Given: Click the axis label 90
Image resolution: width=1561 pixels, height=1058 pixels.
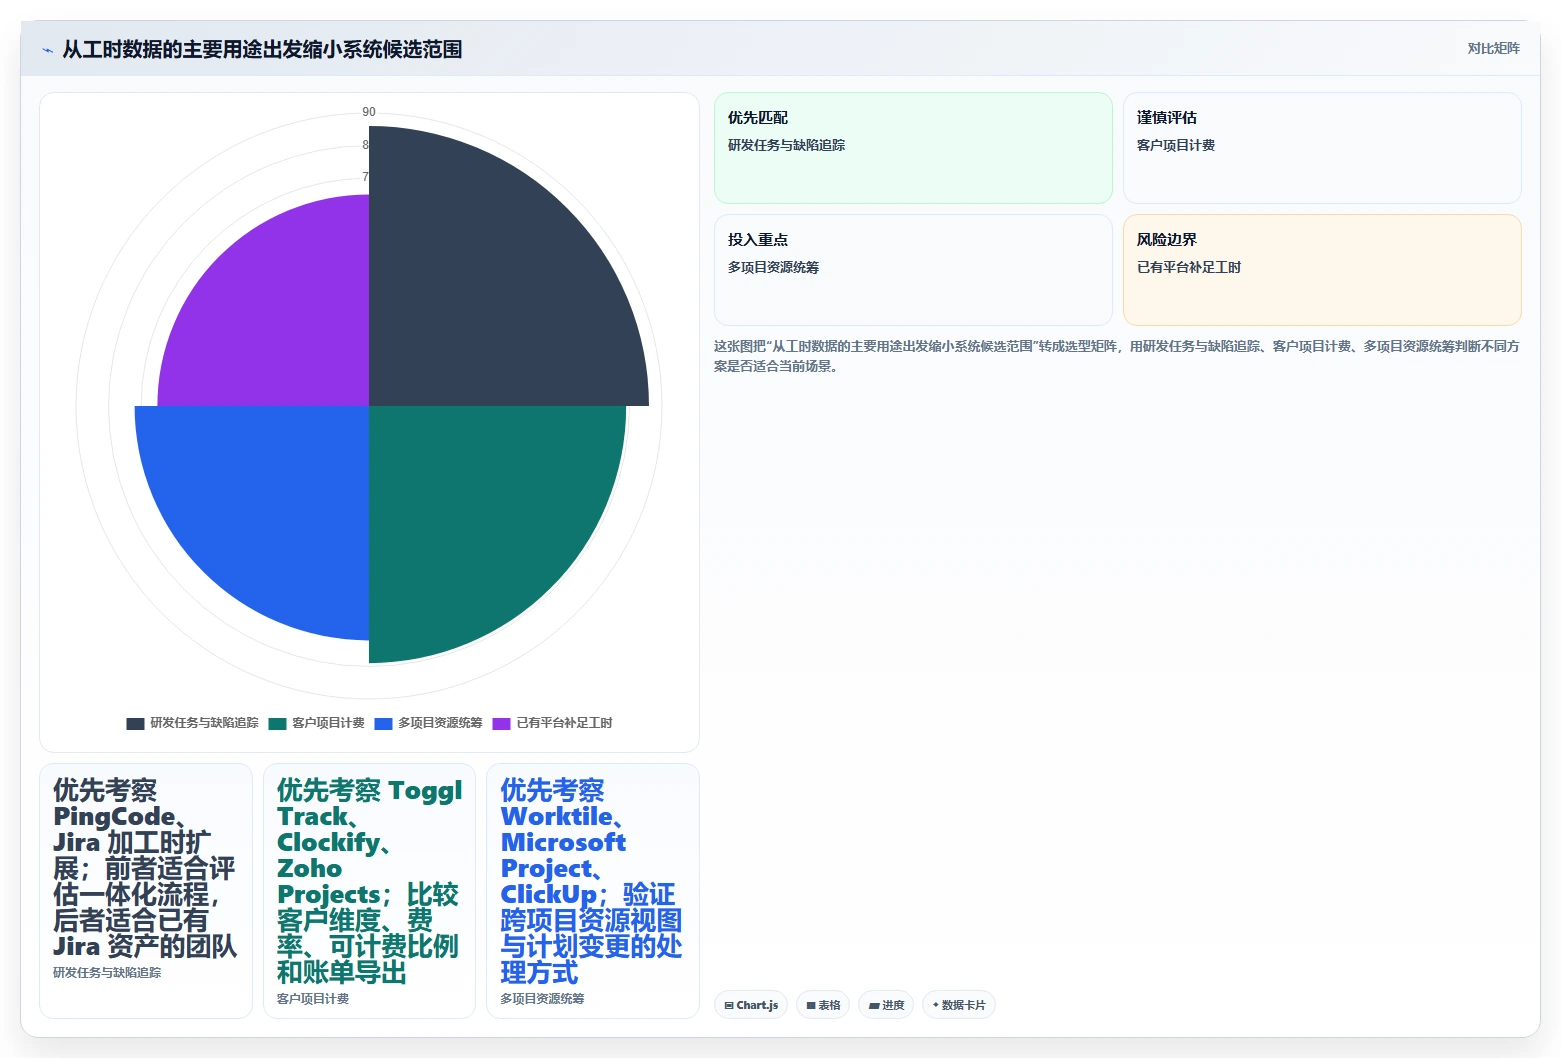Looking at the screenshot, I should click(369, 112).
